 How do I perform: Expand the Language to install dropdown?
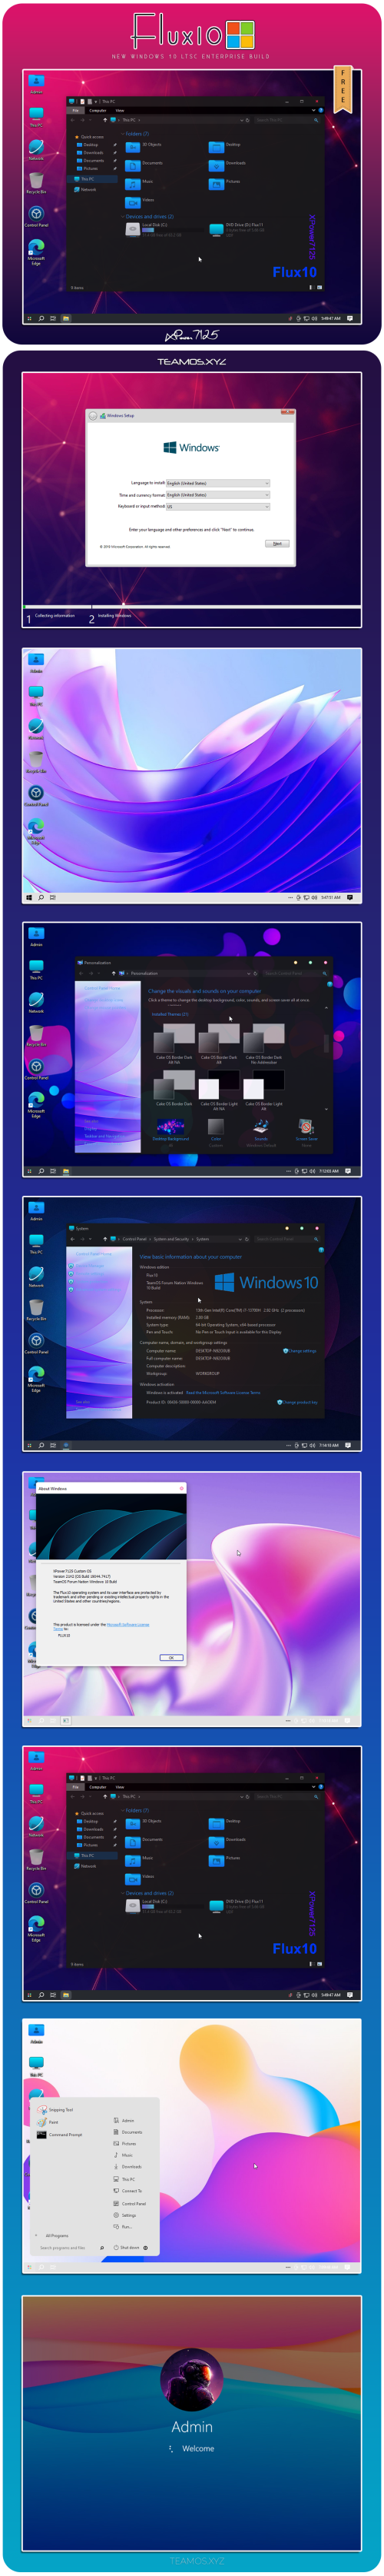218,483
